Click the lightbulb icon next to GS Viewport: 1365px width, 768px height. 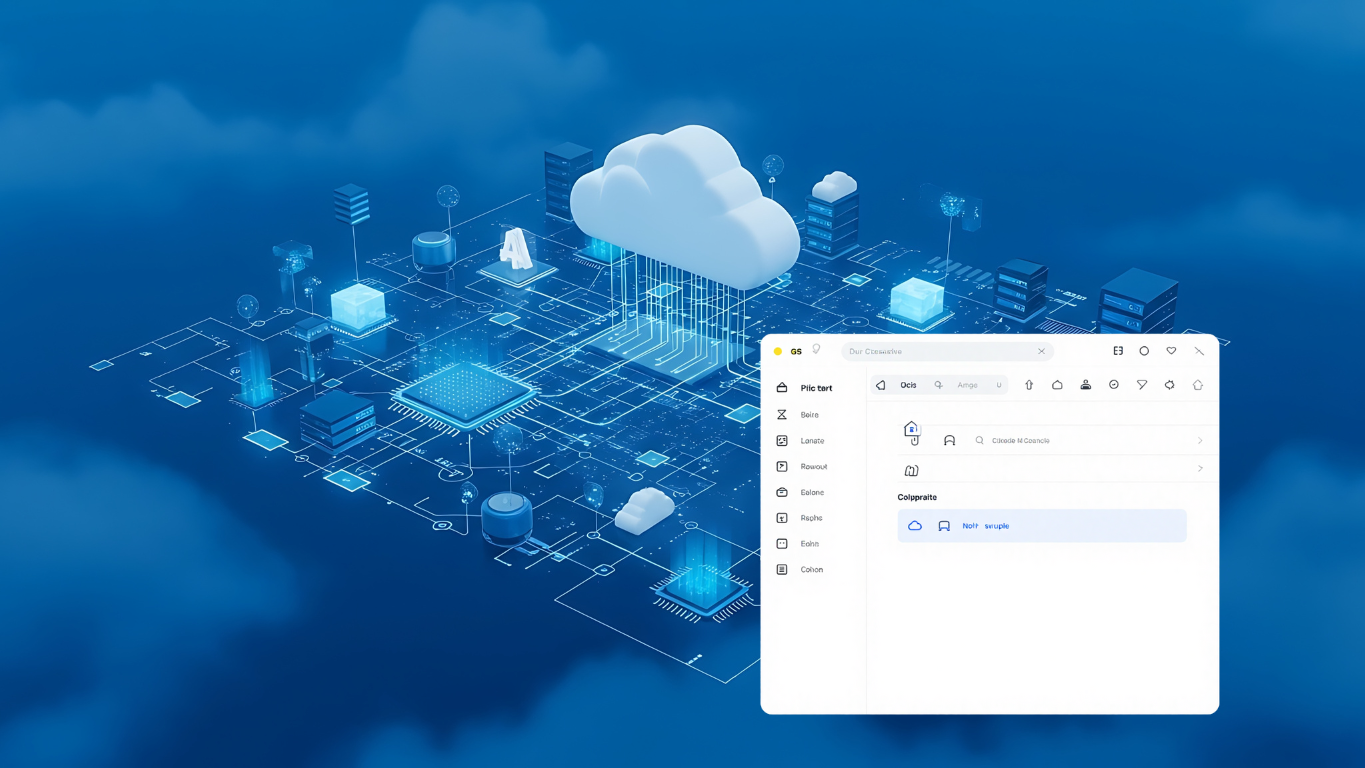[x=816, y=350]
